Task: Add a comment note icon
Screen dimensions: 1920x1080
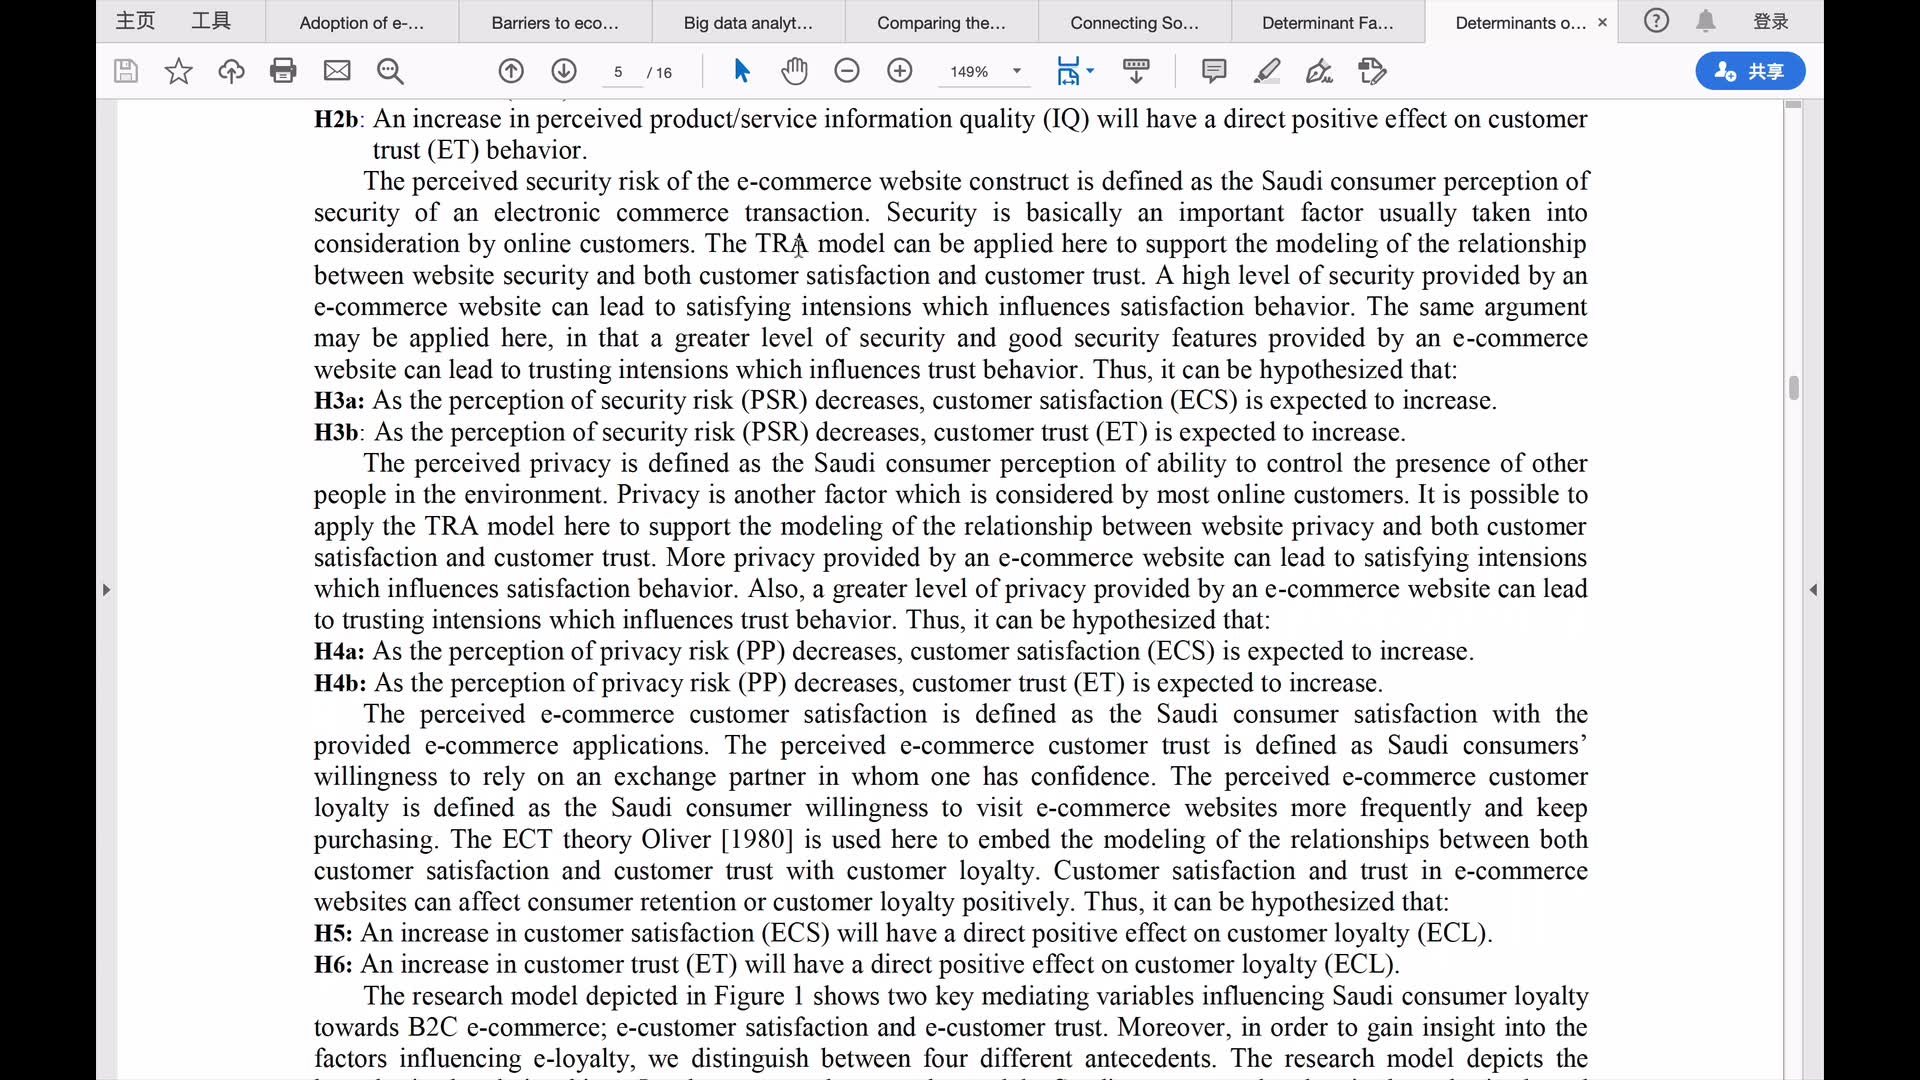Action: tap(1214, 71)
